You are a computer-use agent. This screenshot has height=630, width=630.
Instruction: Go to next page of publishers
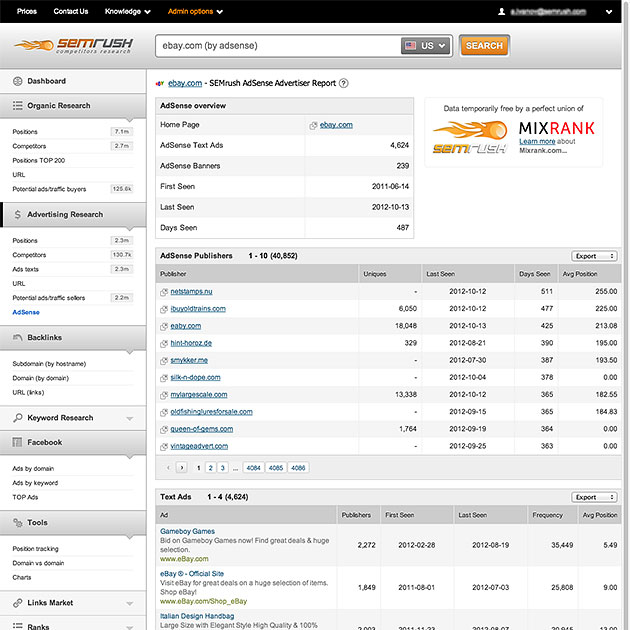pos(182,468)
